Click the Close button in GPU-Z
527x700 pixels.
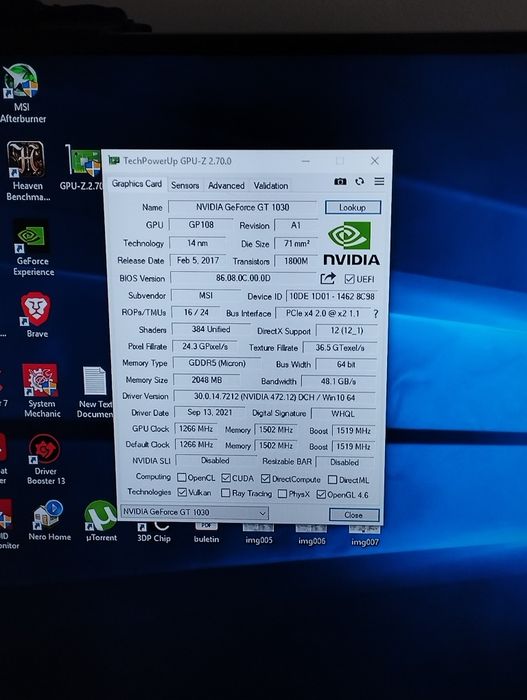pyautogui.click(x=354, y=515)
